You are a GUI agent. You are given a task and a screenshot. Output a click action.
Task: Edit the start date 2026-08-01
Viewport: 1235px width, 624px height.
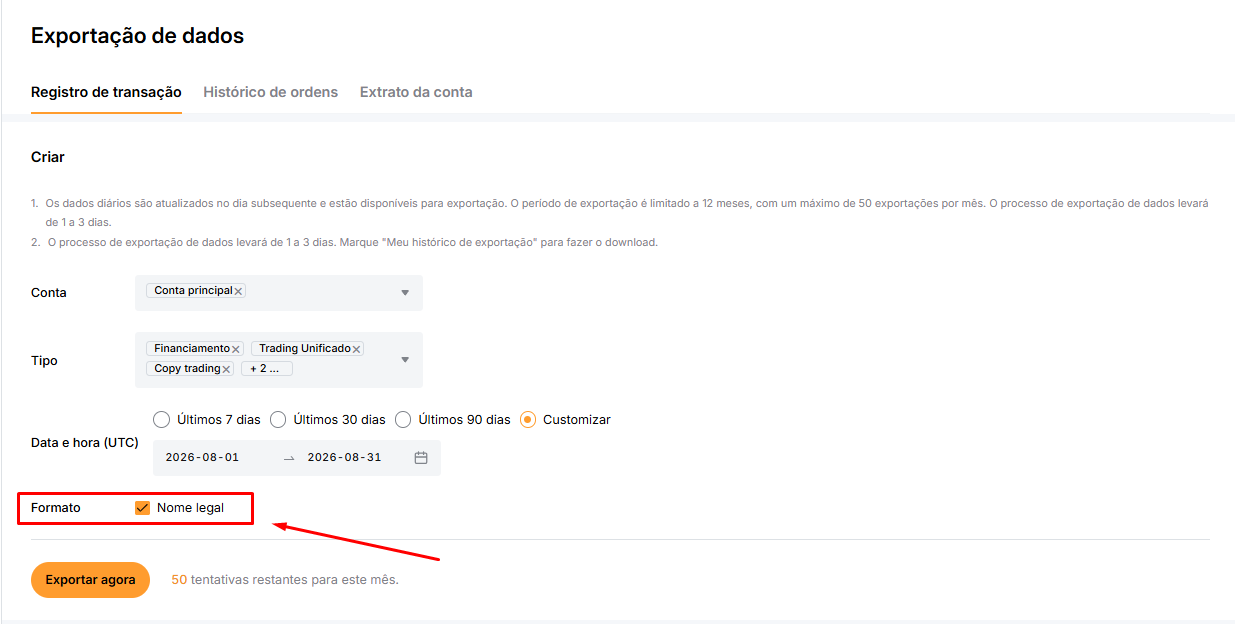[202, 457]
